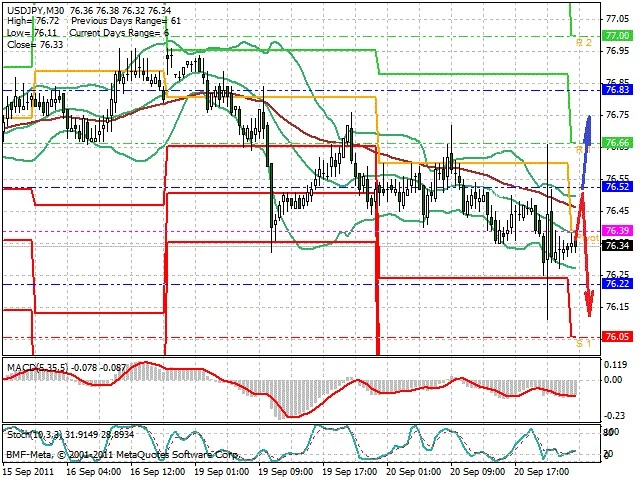Image resolution: width=640 pixels, height=480 pixels.
Task: Click the 76.15 price axis value
Action: [617, 306]
